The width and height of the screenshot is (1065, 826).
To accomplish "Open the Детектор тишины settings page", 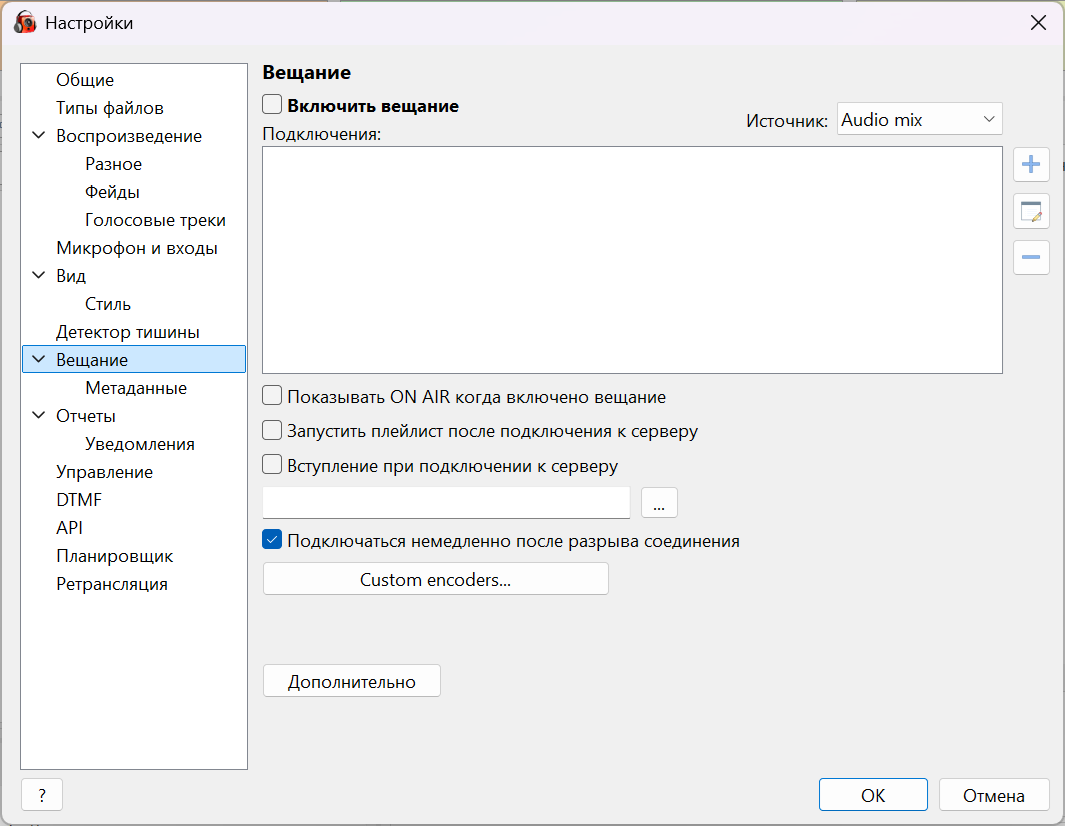I will tap(128, 332).
